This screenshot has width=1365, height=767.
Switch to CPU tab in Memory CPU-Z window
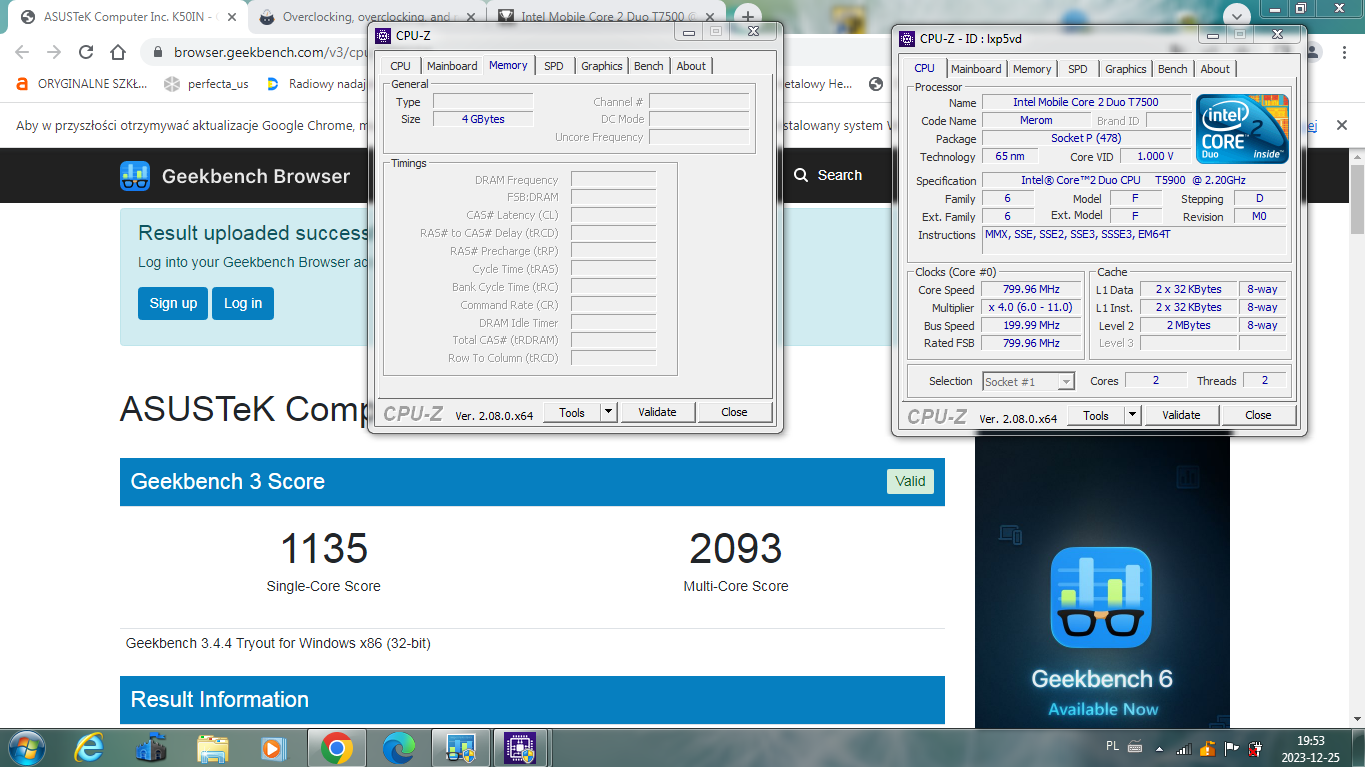coord(400,66)
